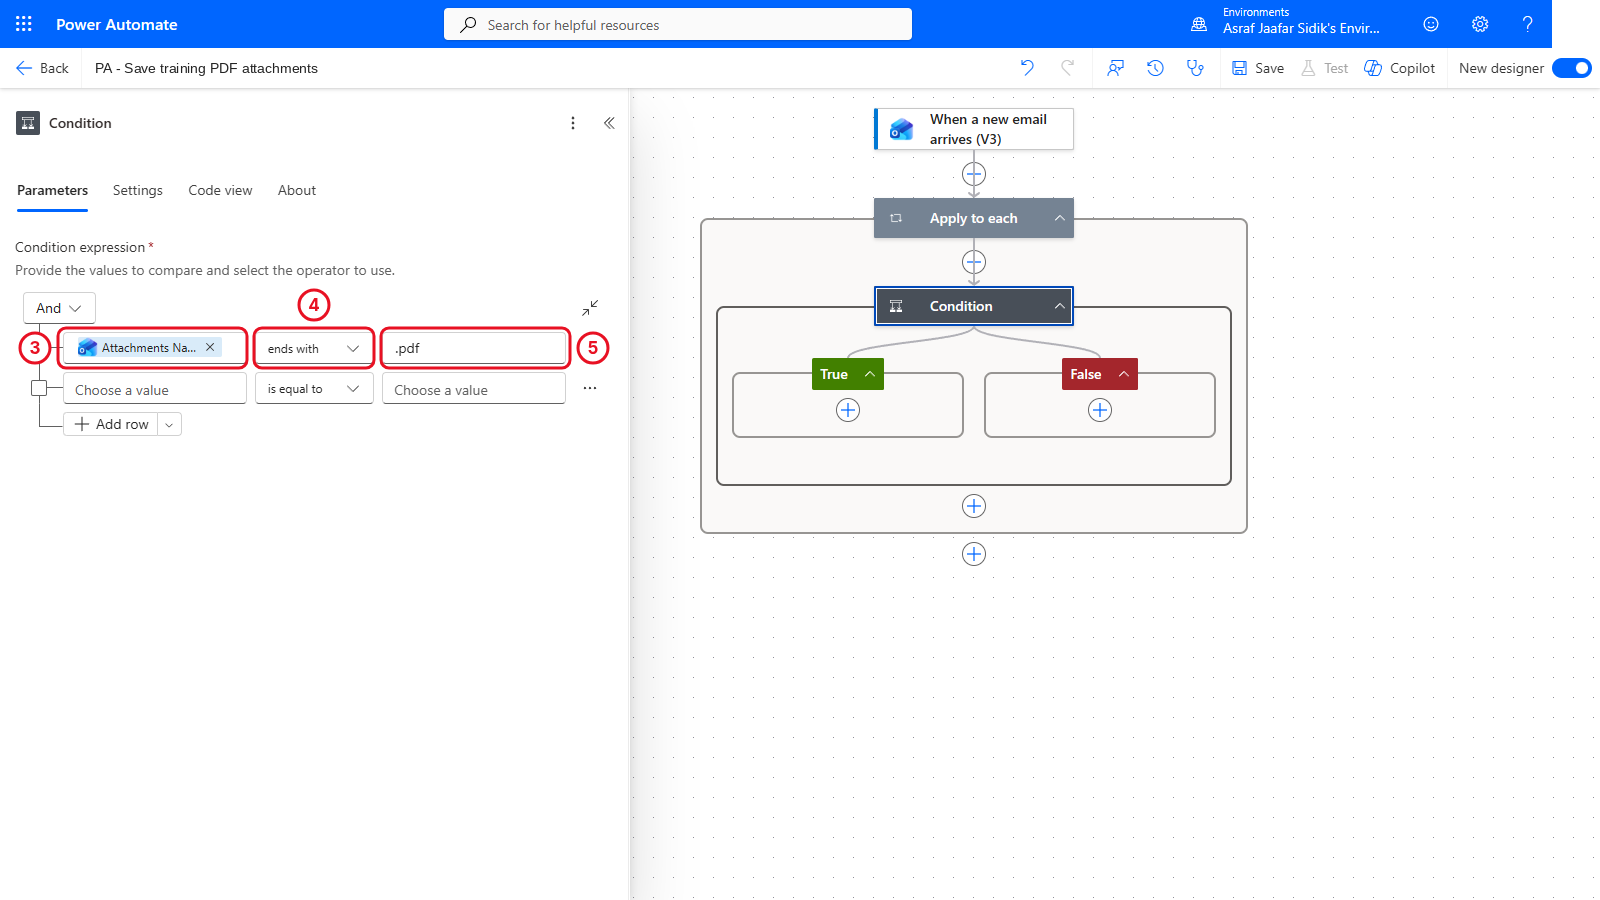Insert a step below the email trigger
The width and height of the screenshot is (1600, 900).
pyautogui.click(x=974, y=174)
